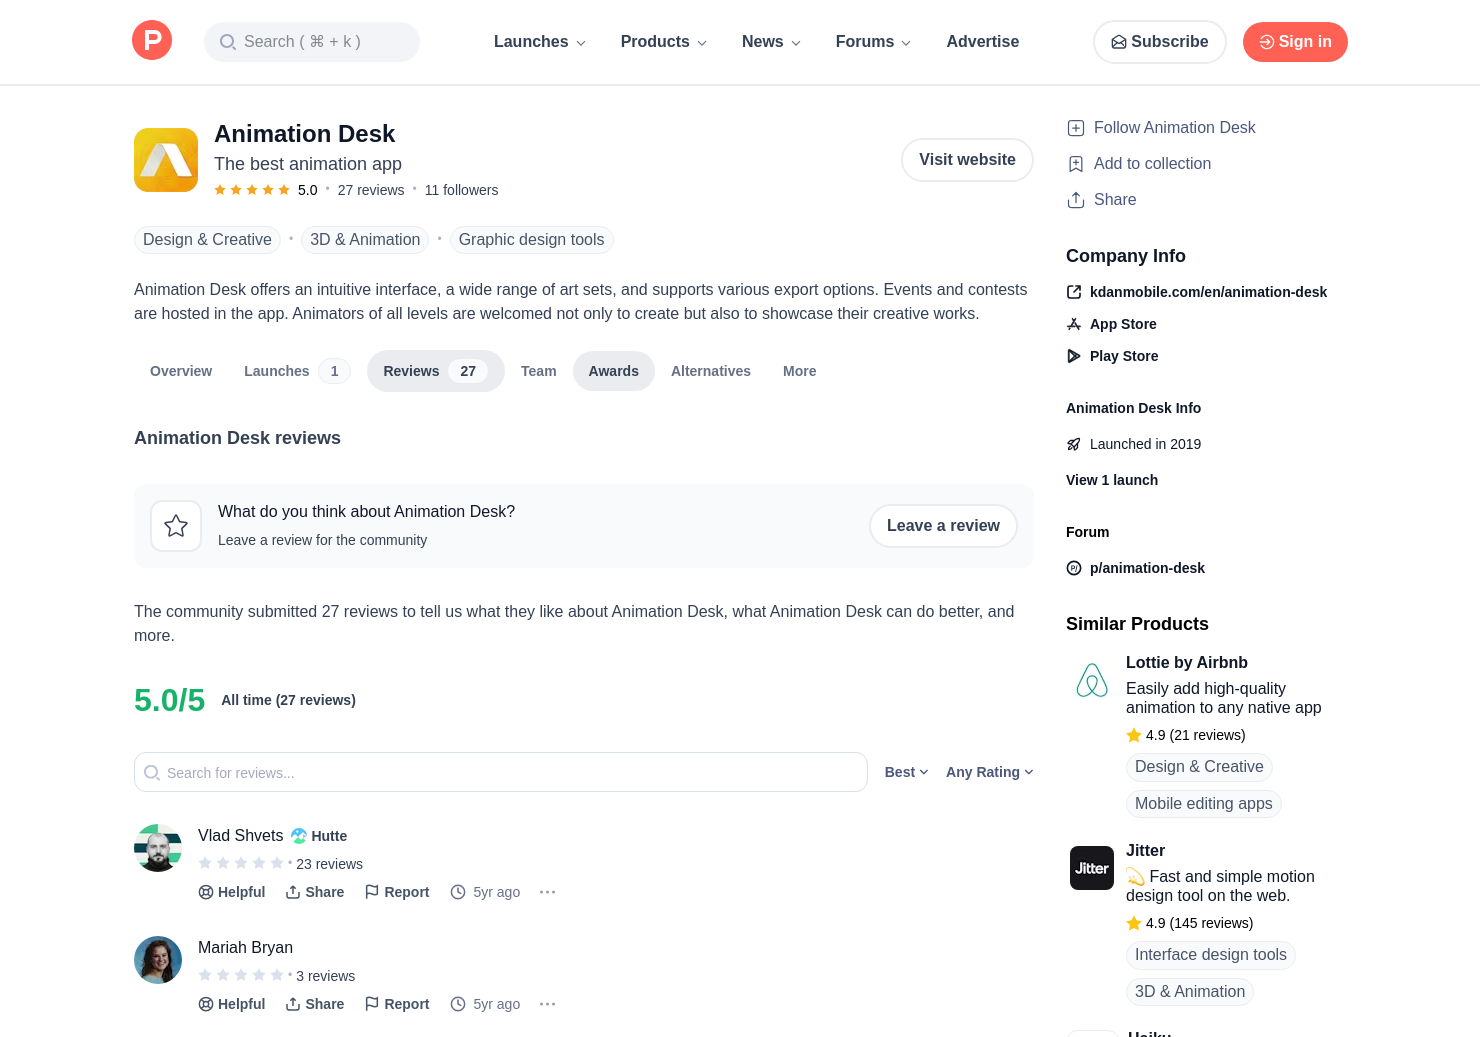
Task: Click the Leave a review button
Action: pyautogui.click(x=943, y=526)
